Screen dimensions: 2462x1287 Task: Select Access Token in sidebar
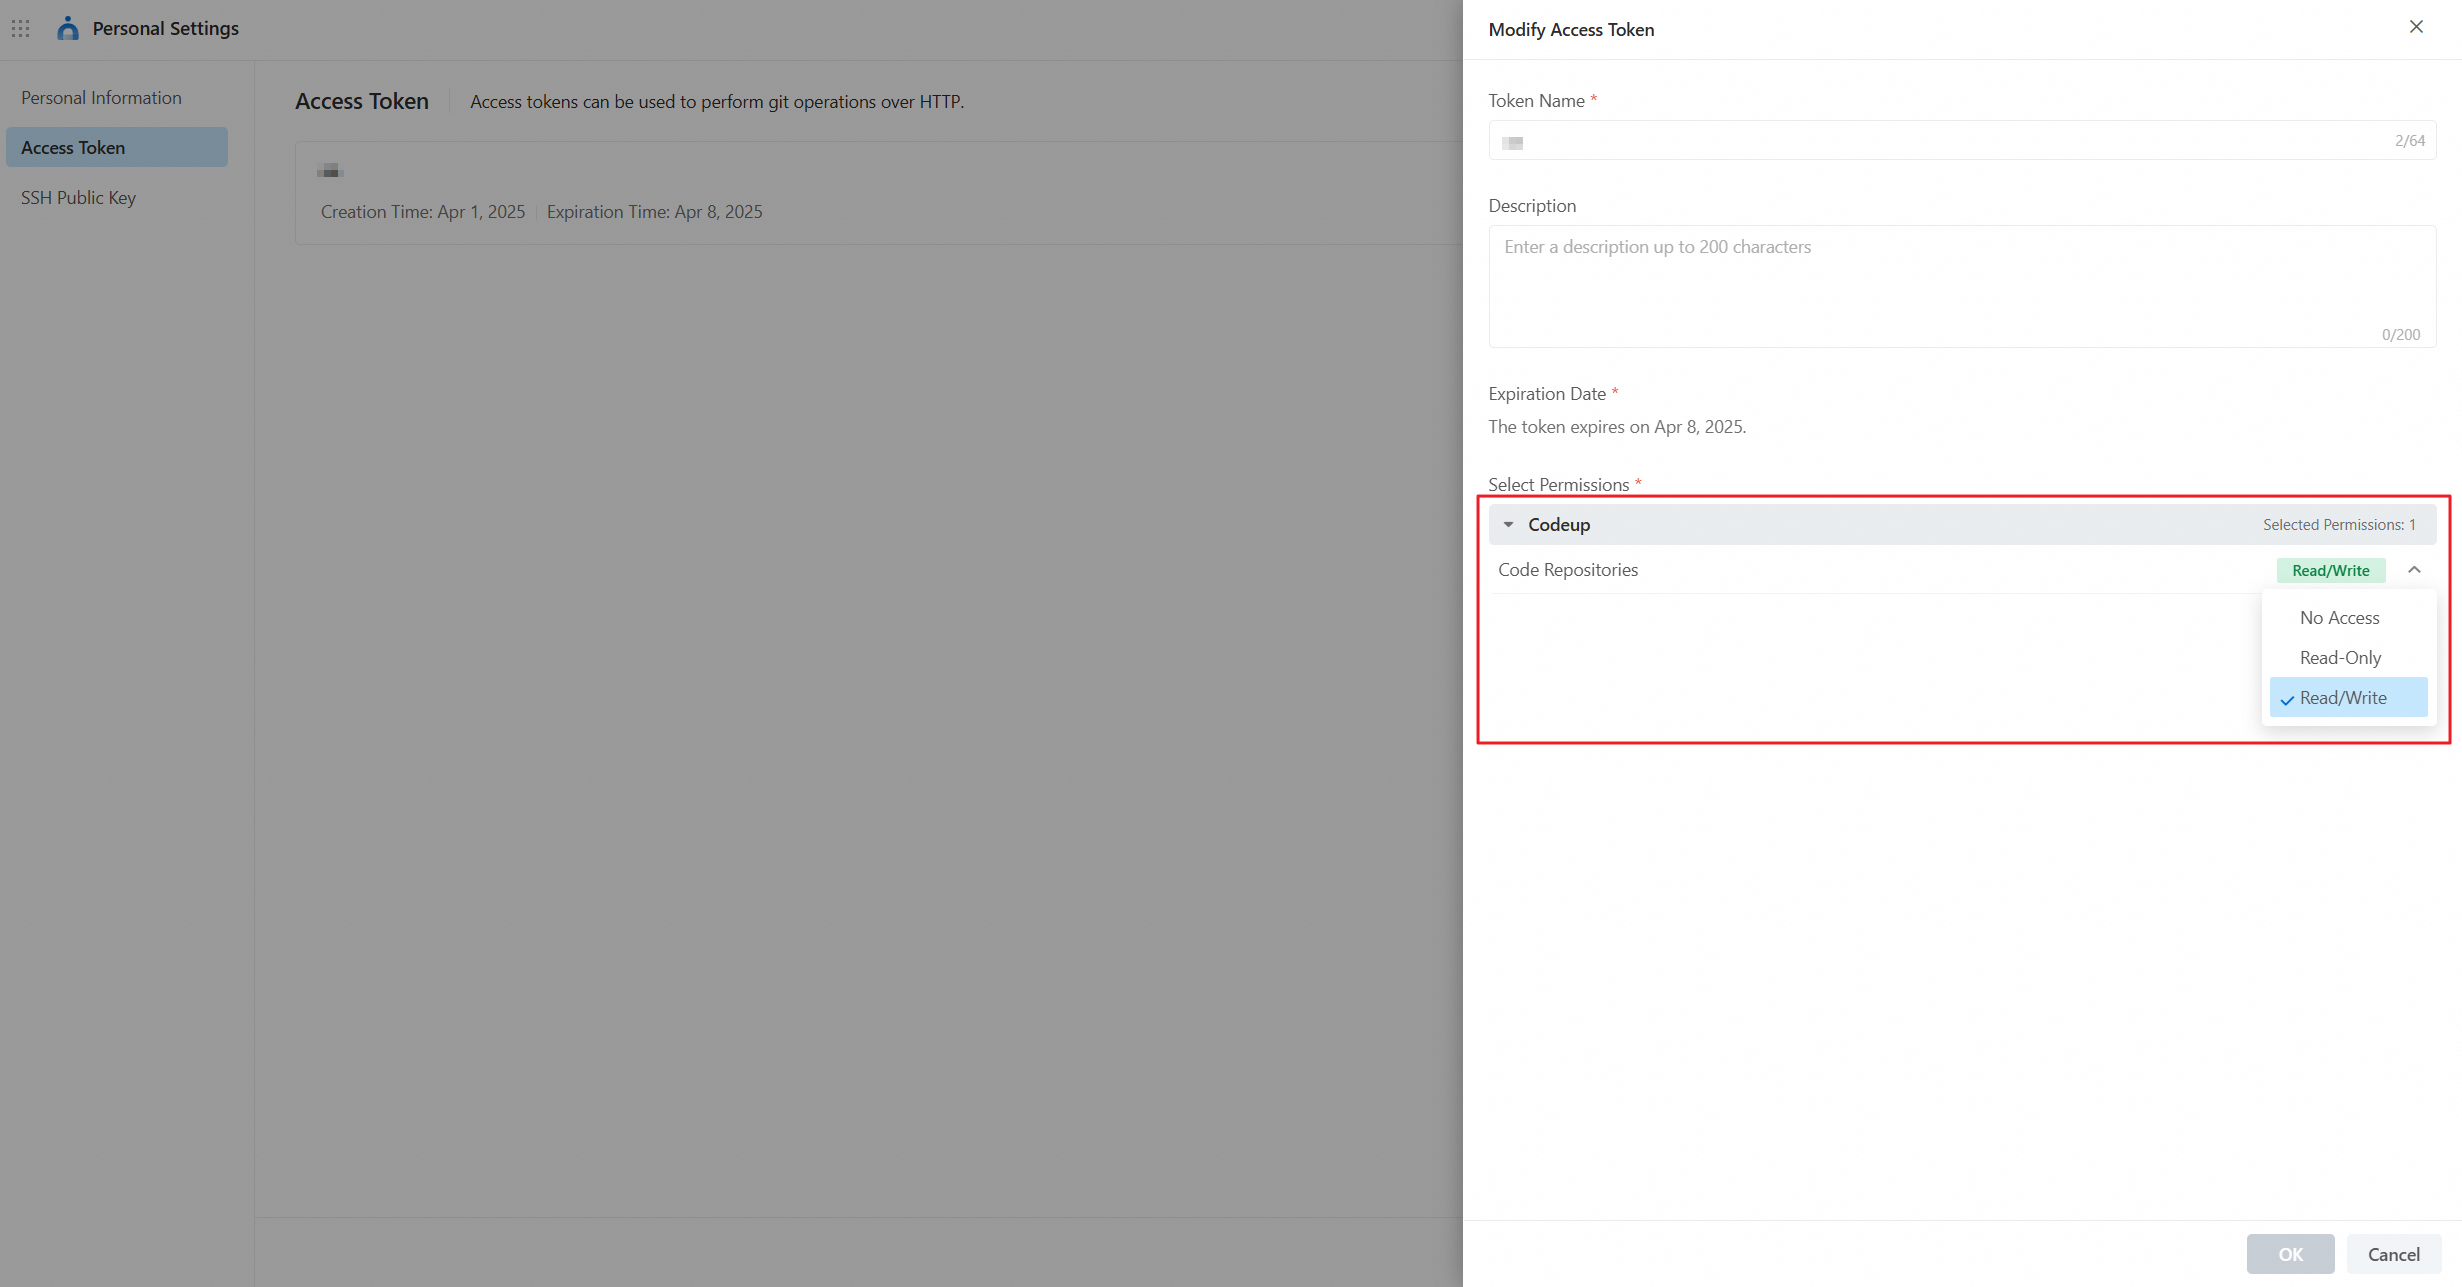(73, 148)
